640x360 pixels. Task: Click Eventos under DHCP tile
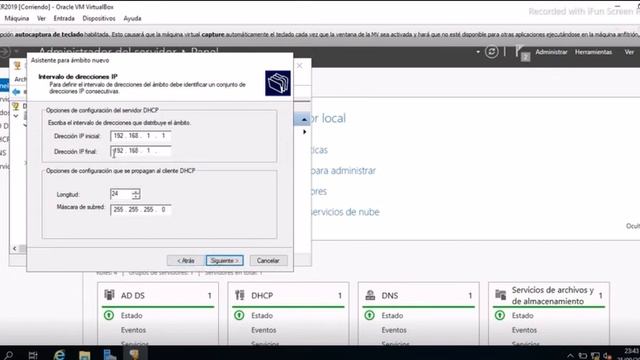[x=264, y=330]
